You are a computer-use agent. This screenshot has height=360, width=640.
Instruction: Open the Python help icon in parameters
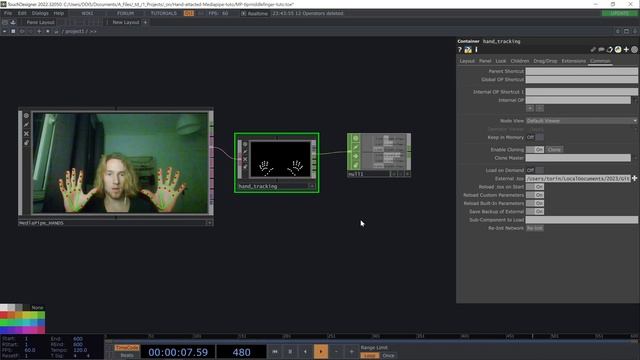(468, 49)
